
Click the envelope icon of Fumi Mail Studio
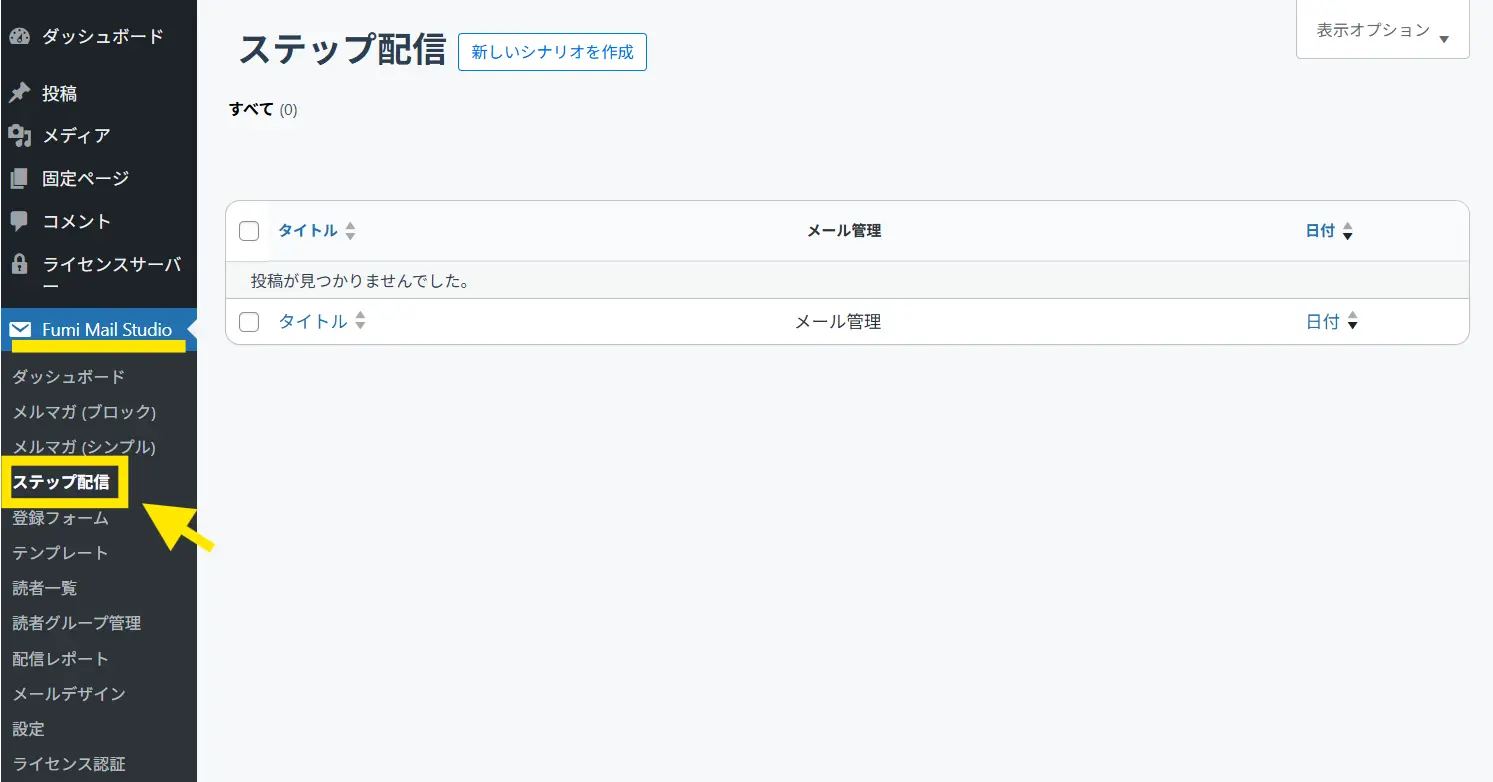[20, 330]
